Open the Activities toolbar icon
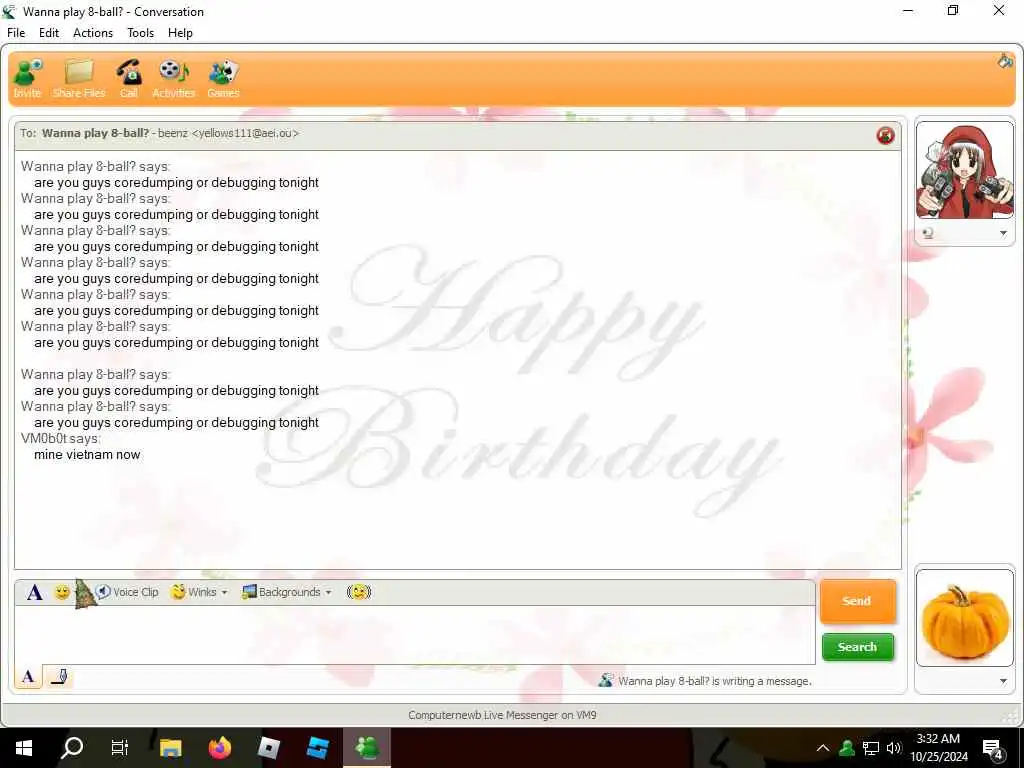Image resolution: width=1024 pixels, height=768 pixels. point(174,78)
